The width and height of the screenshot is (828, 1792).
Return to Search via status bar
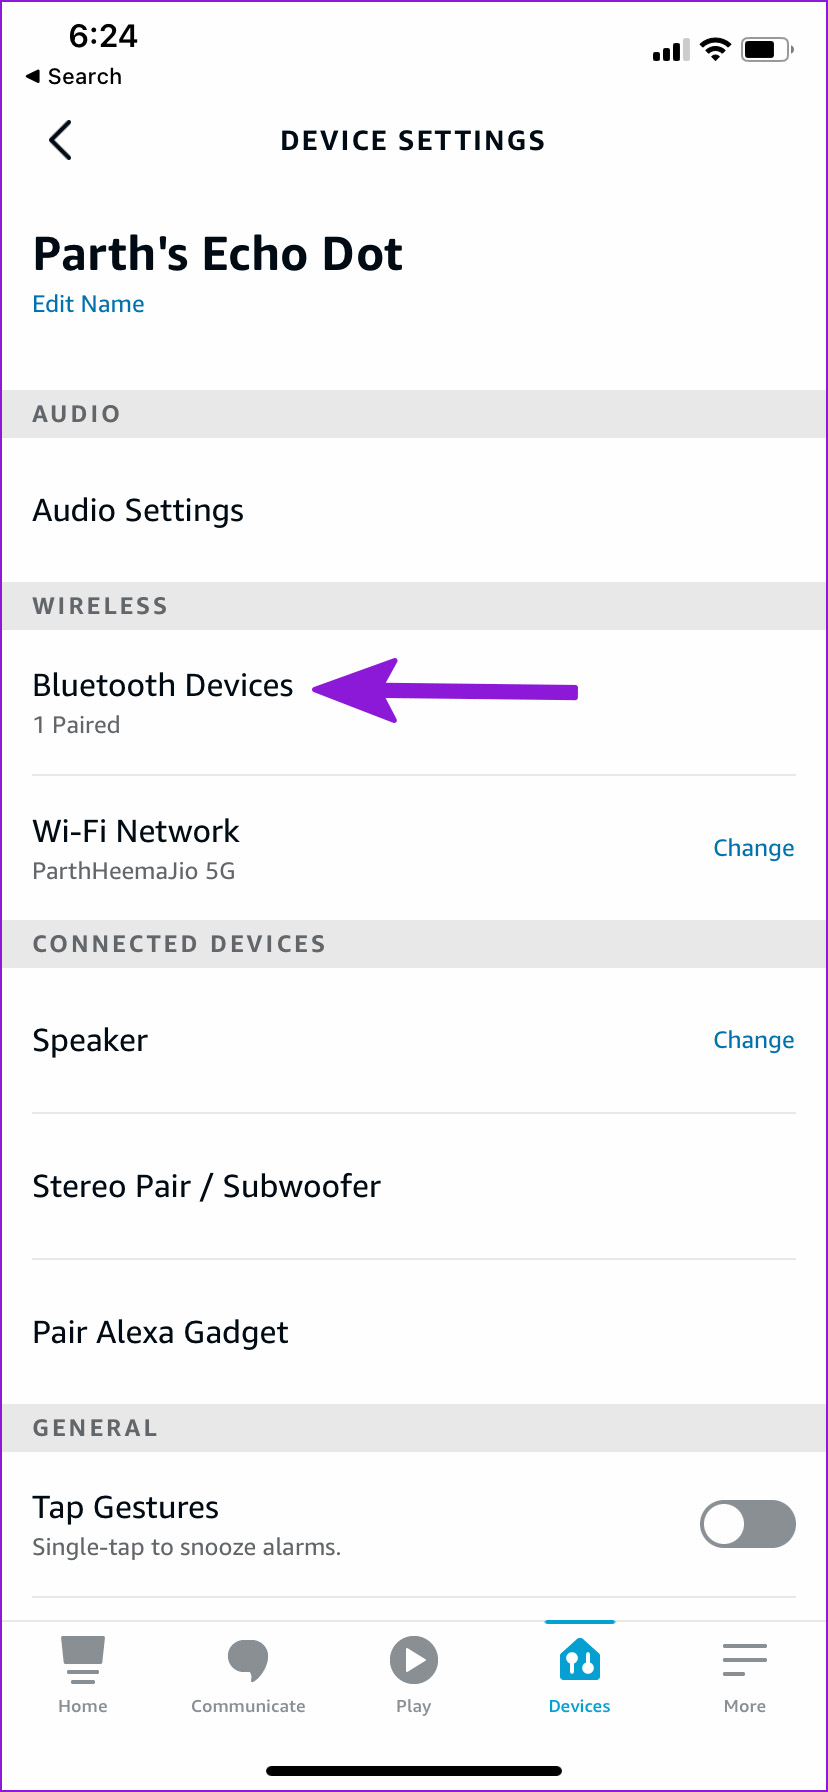74,77
